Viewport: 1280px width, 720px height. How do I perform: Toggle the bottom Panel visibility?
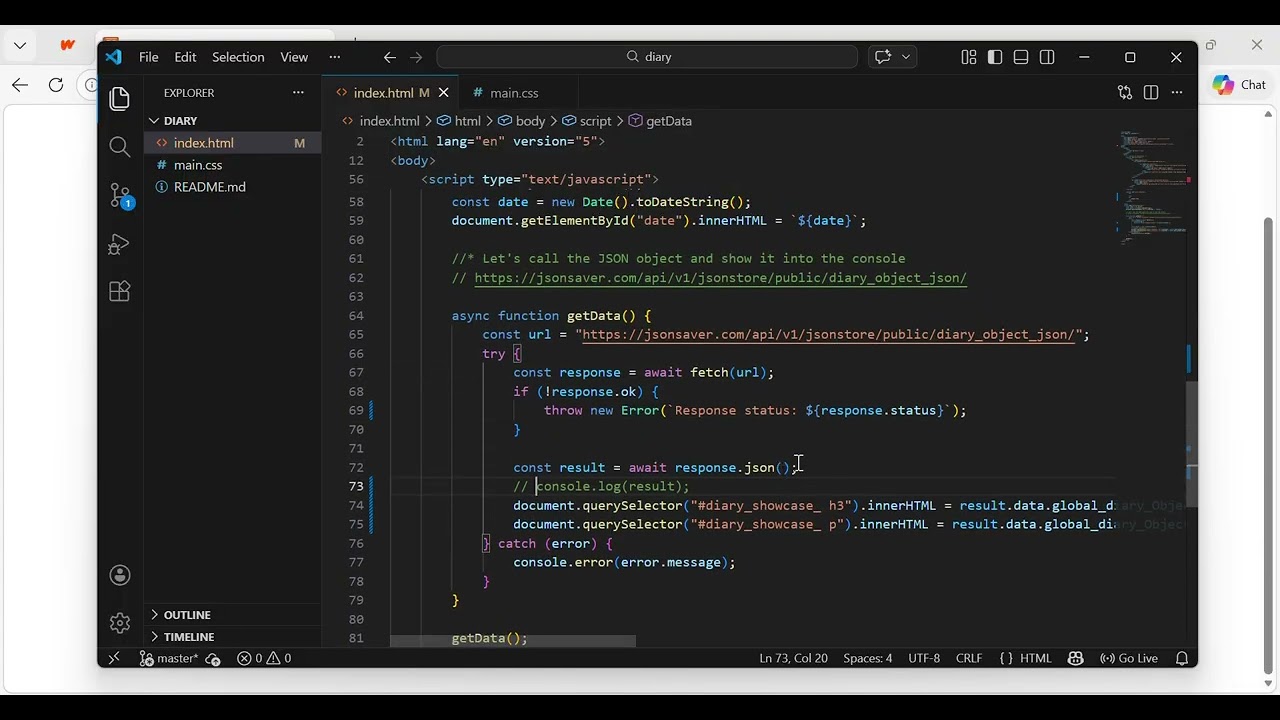pos(1021,57)
